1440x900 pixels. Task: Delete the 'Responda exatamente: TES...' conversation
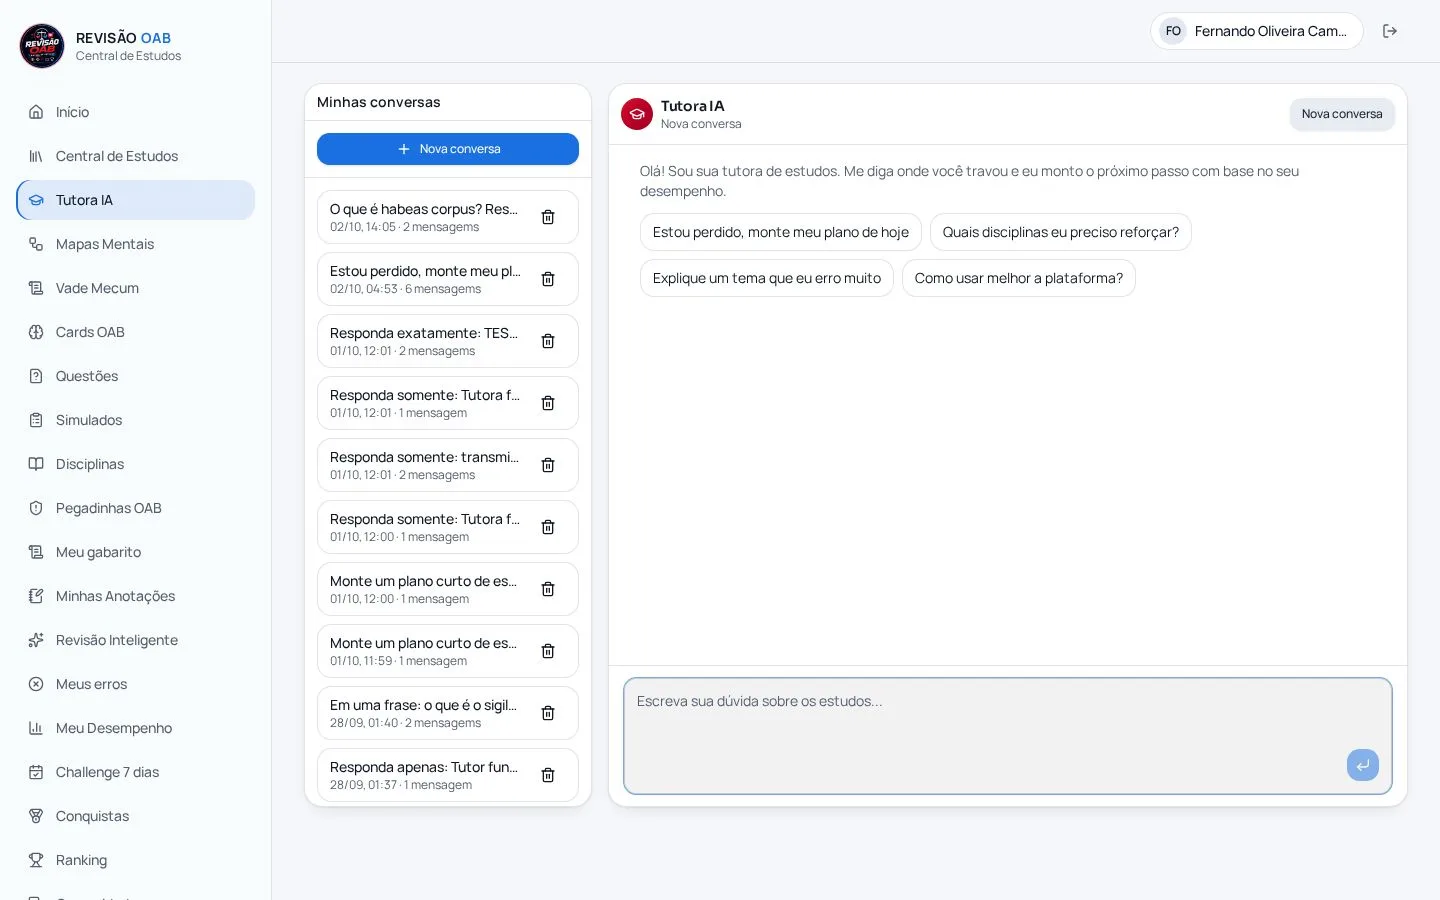pyautogui.click(x=548, y=341)
